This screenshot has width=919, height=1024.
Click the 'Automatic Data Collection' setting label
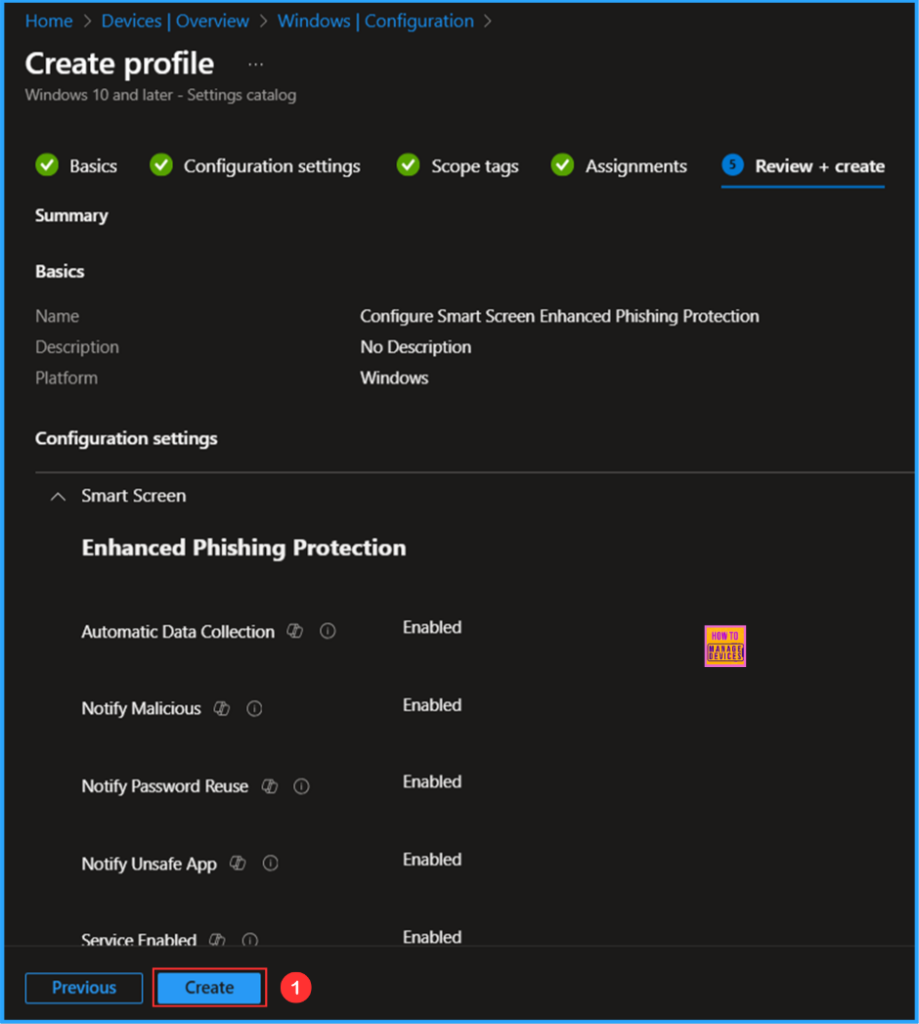[x=178, y=632]
